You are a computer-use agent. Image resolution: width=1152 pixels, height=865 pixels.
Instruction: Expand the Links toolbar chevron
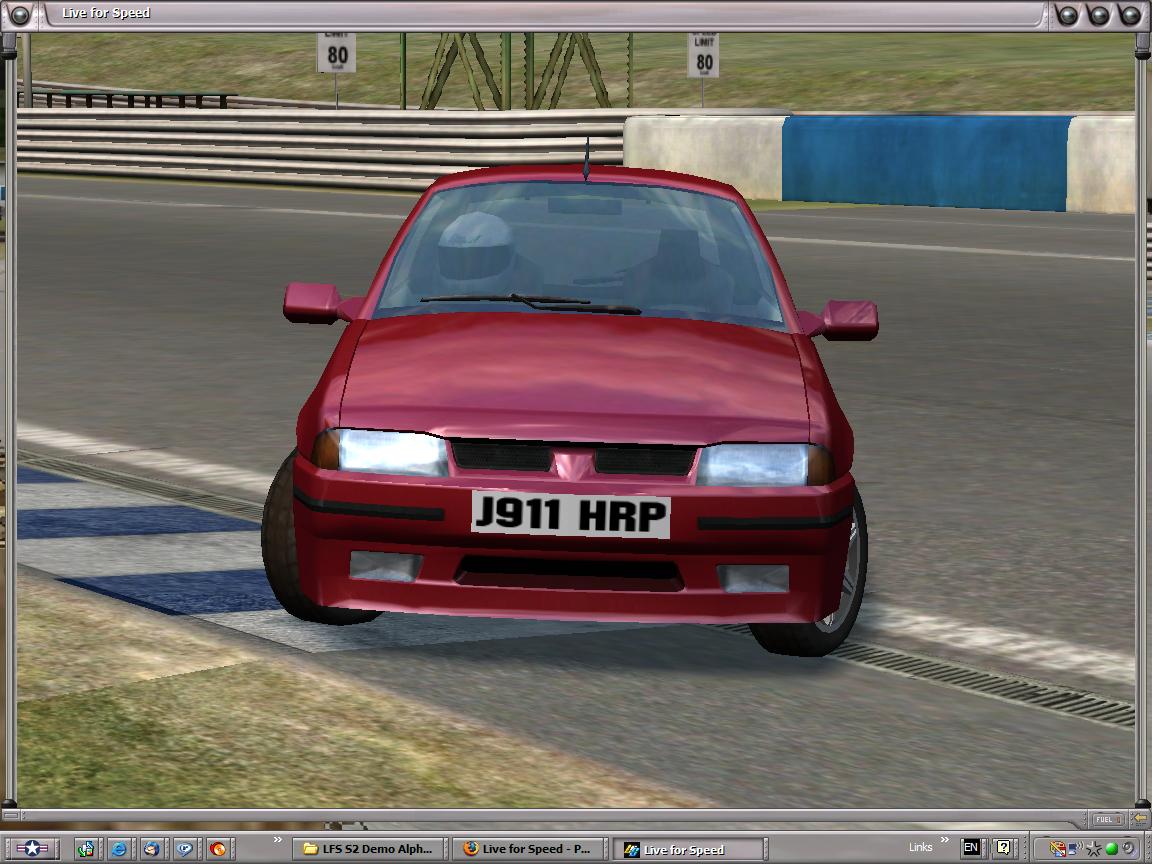tap(945, 840)
